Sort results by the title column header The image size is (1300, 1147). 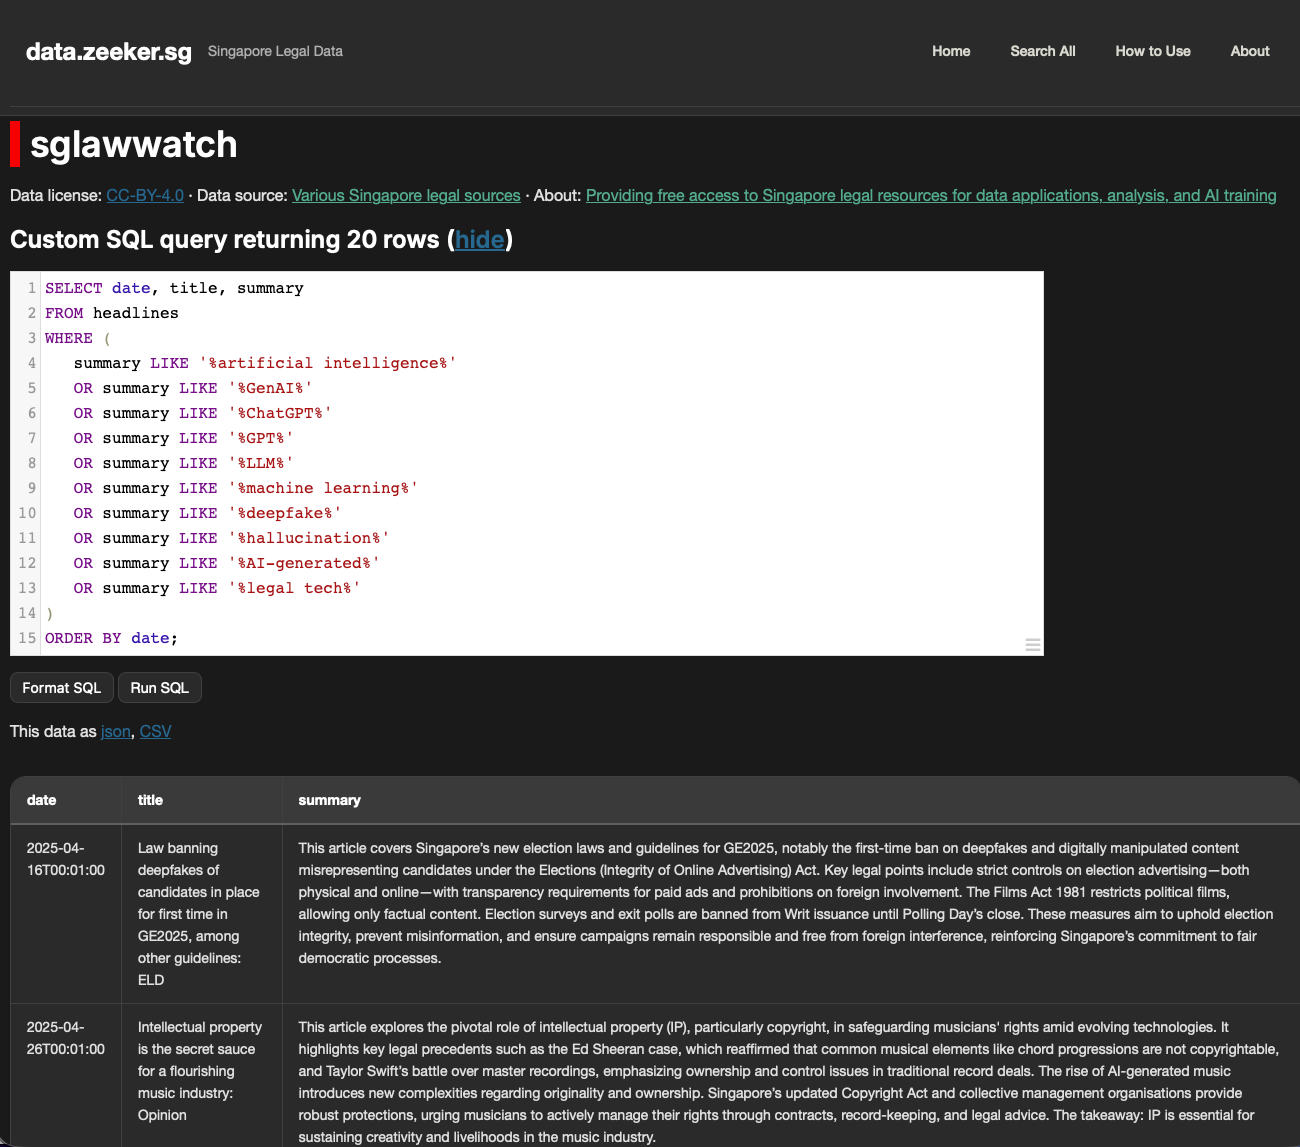click(x=150, y=800)
